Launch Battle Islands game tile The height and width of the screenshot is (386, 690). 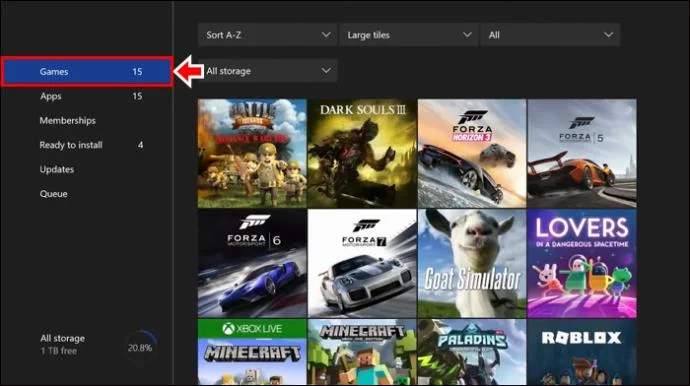[x=252, y=153]
